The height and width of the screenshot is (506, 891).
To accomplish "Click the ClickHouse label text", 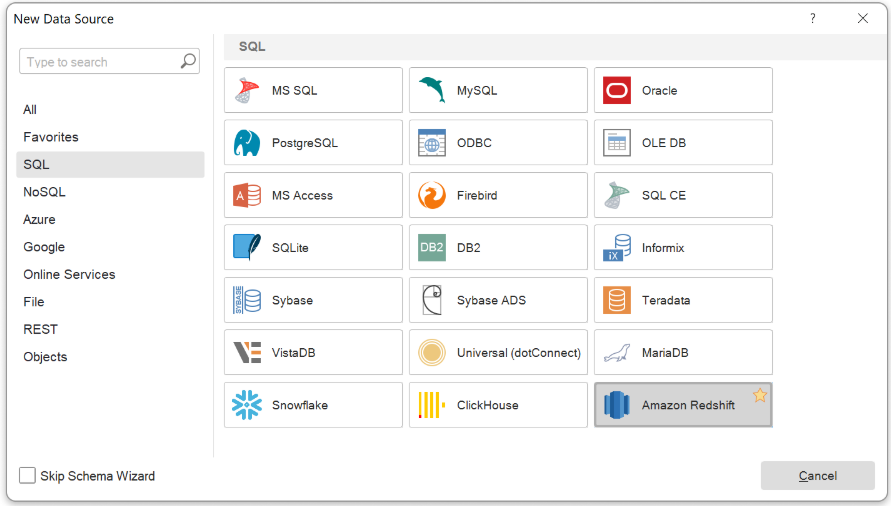I will click(488, 405).
